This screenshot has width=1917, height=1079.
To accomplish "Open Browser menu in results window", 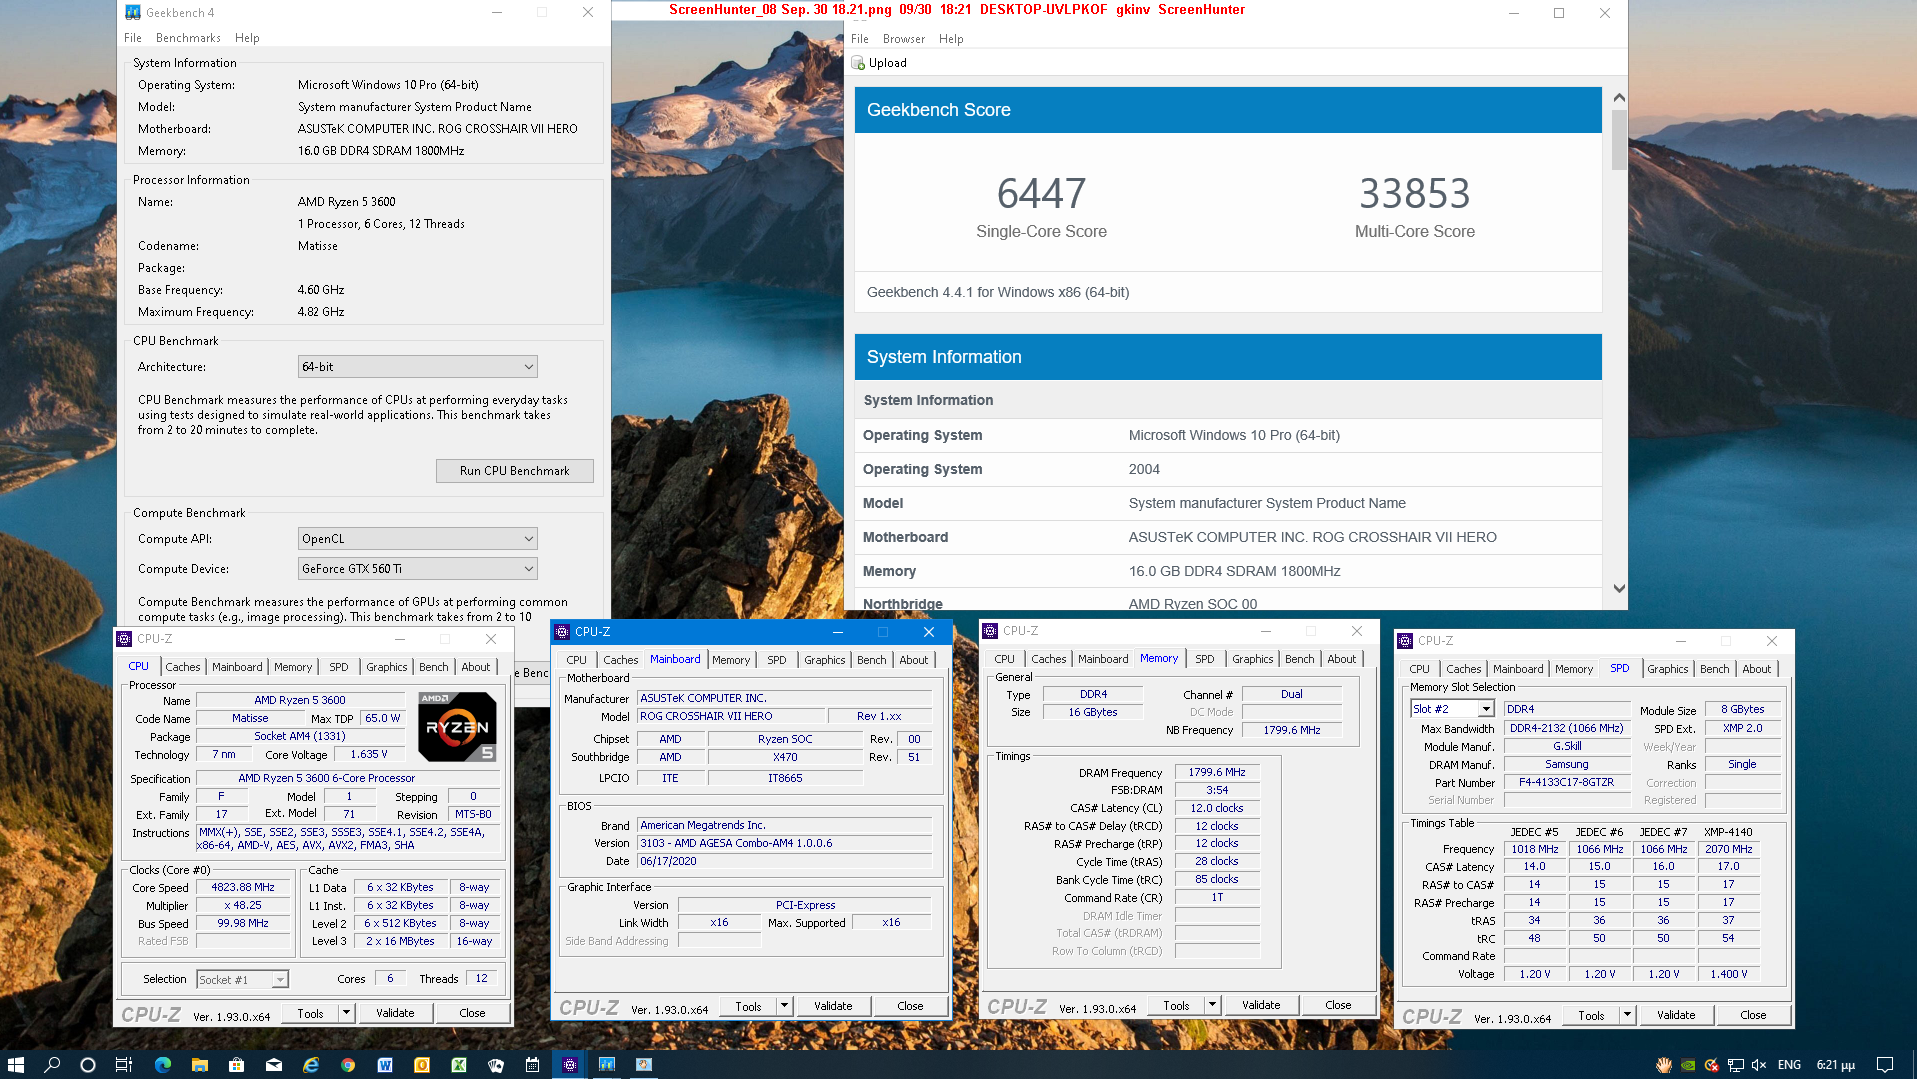I will pos(904,39).
